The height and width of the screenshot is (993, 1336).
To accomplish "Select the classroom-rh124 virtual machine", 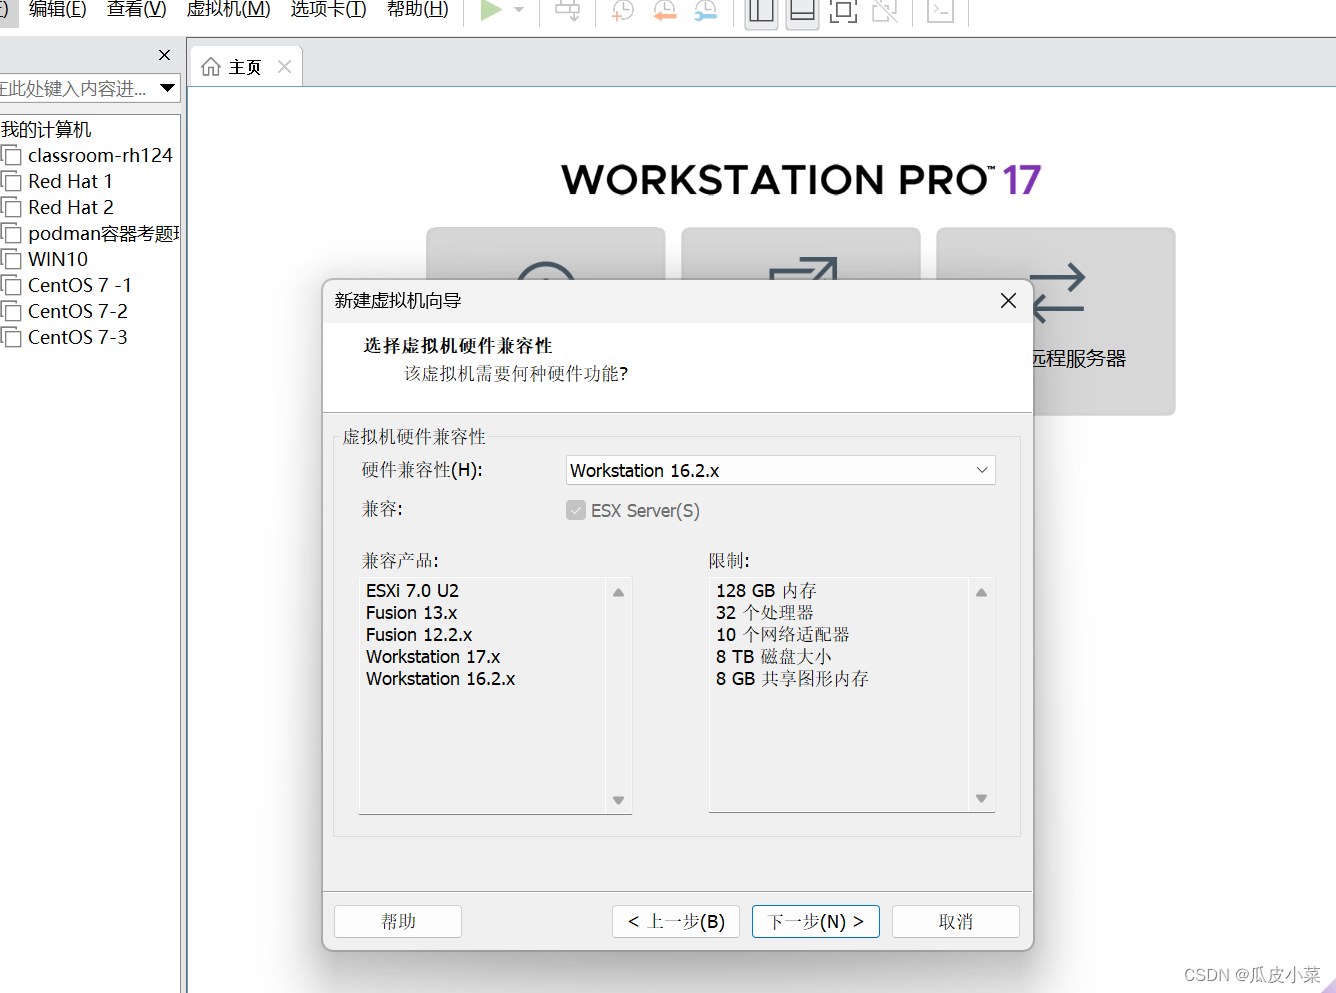I will tap(100, 155).
